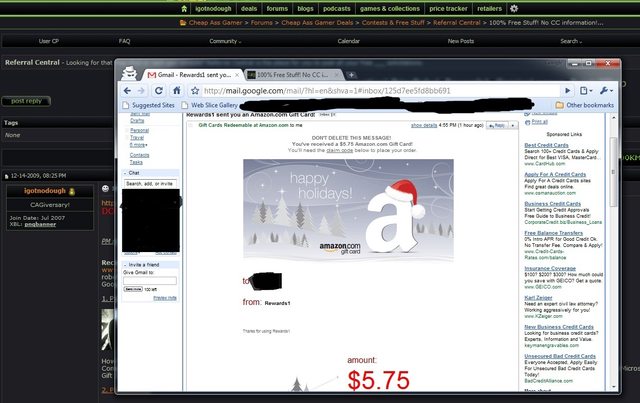The image size is (640, 403).
Task: Click the Go arrow beside address bar
Action: pos(567,91)
